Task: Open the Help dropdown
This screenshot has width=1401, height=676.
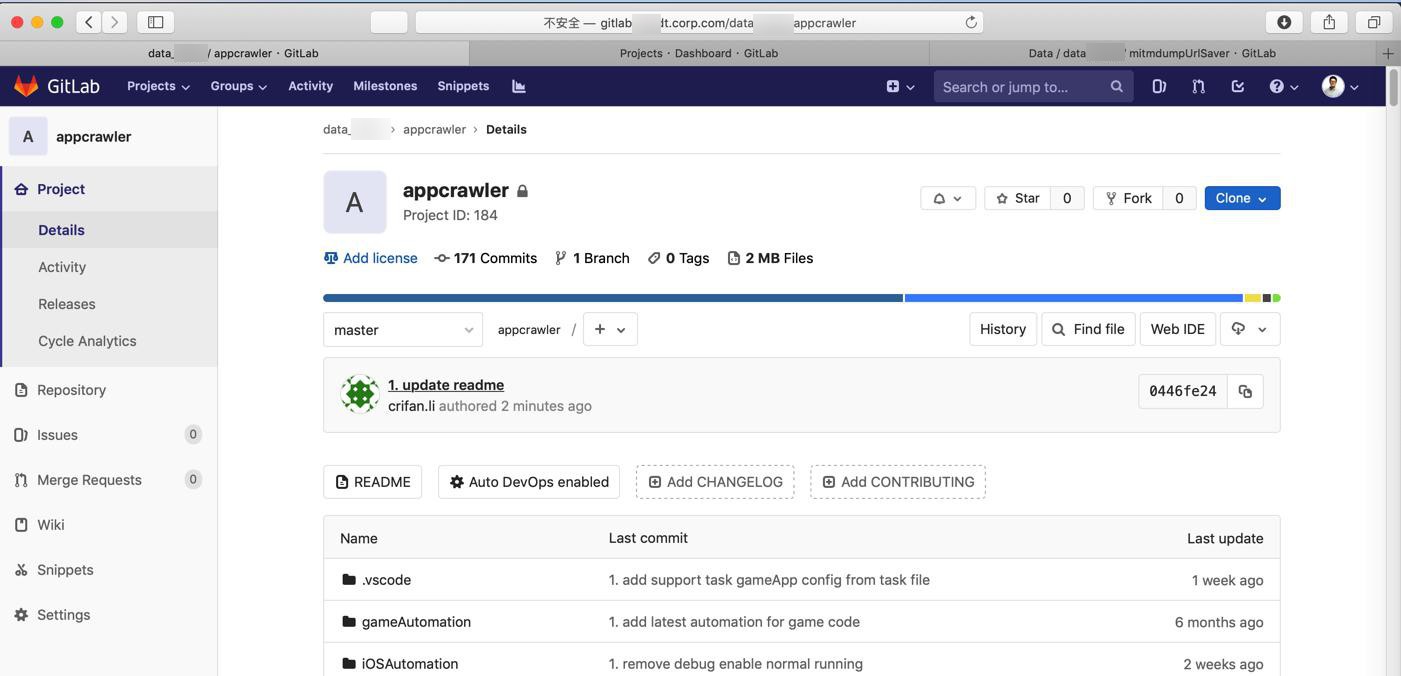Action: pyautogui.click(x=1284, y=86)
